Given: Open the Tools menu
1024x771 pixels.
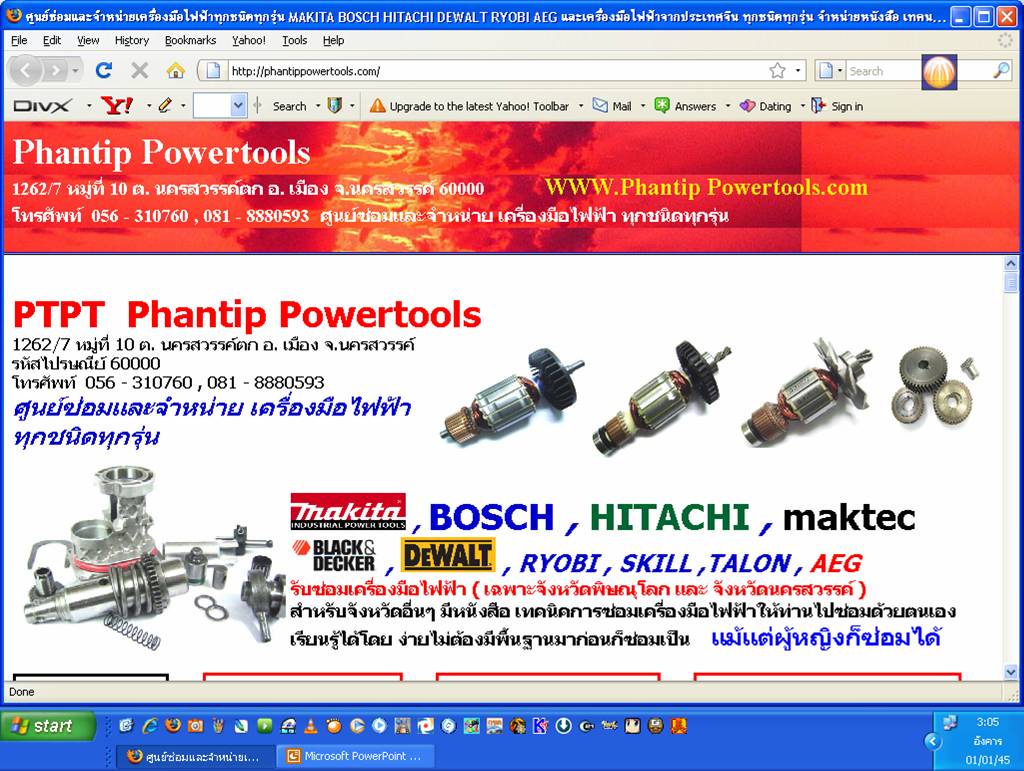Looking at the screenshot, I should pyautogui.click(x=294, y=40).
